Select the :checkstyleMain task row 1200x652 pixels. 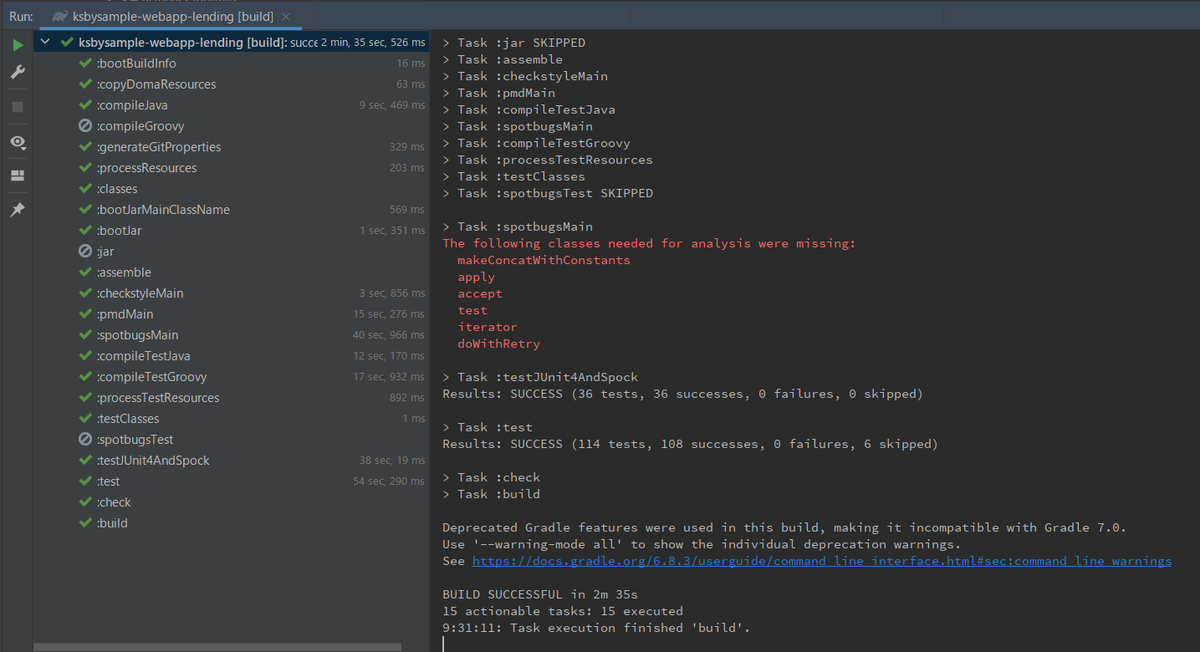(231, 294)
